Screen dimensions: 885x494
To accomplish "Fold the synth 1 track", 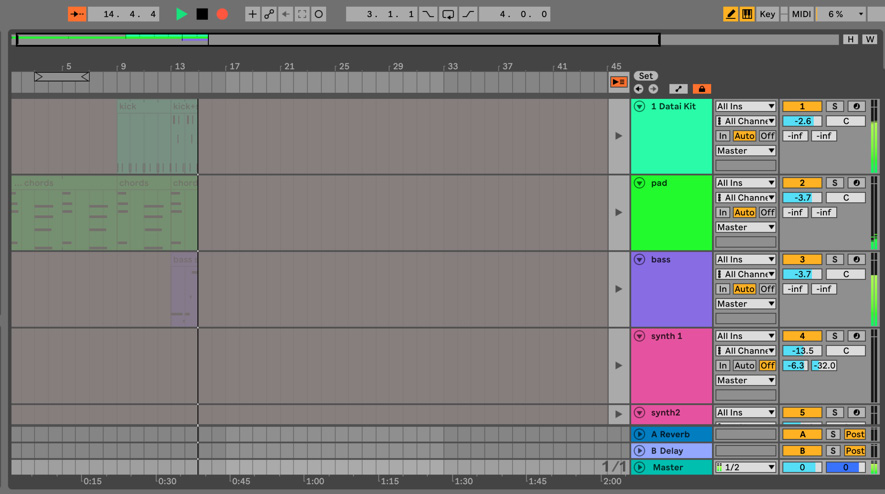I will coord(639,336).
